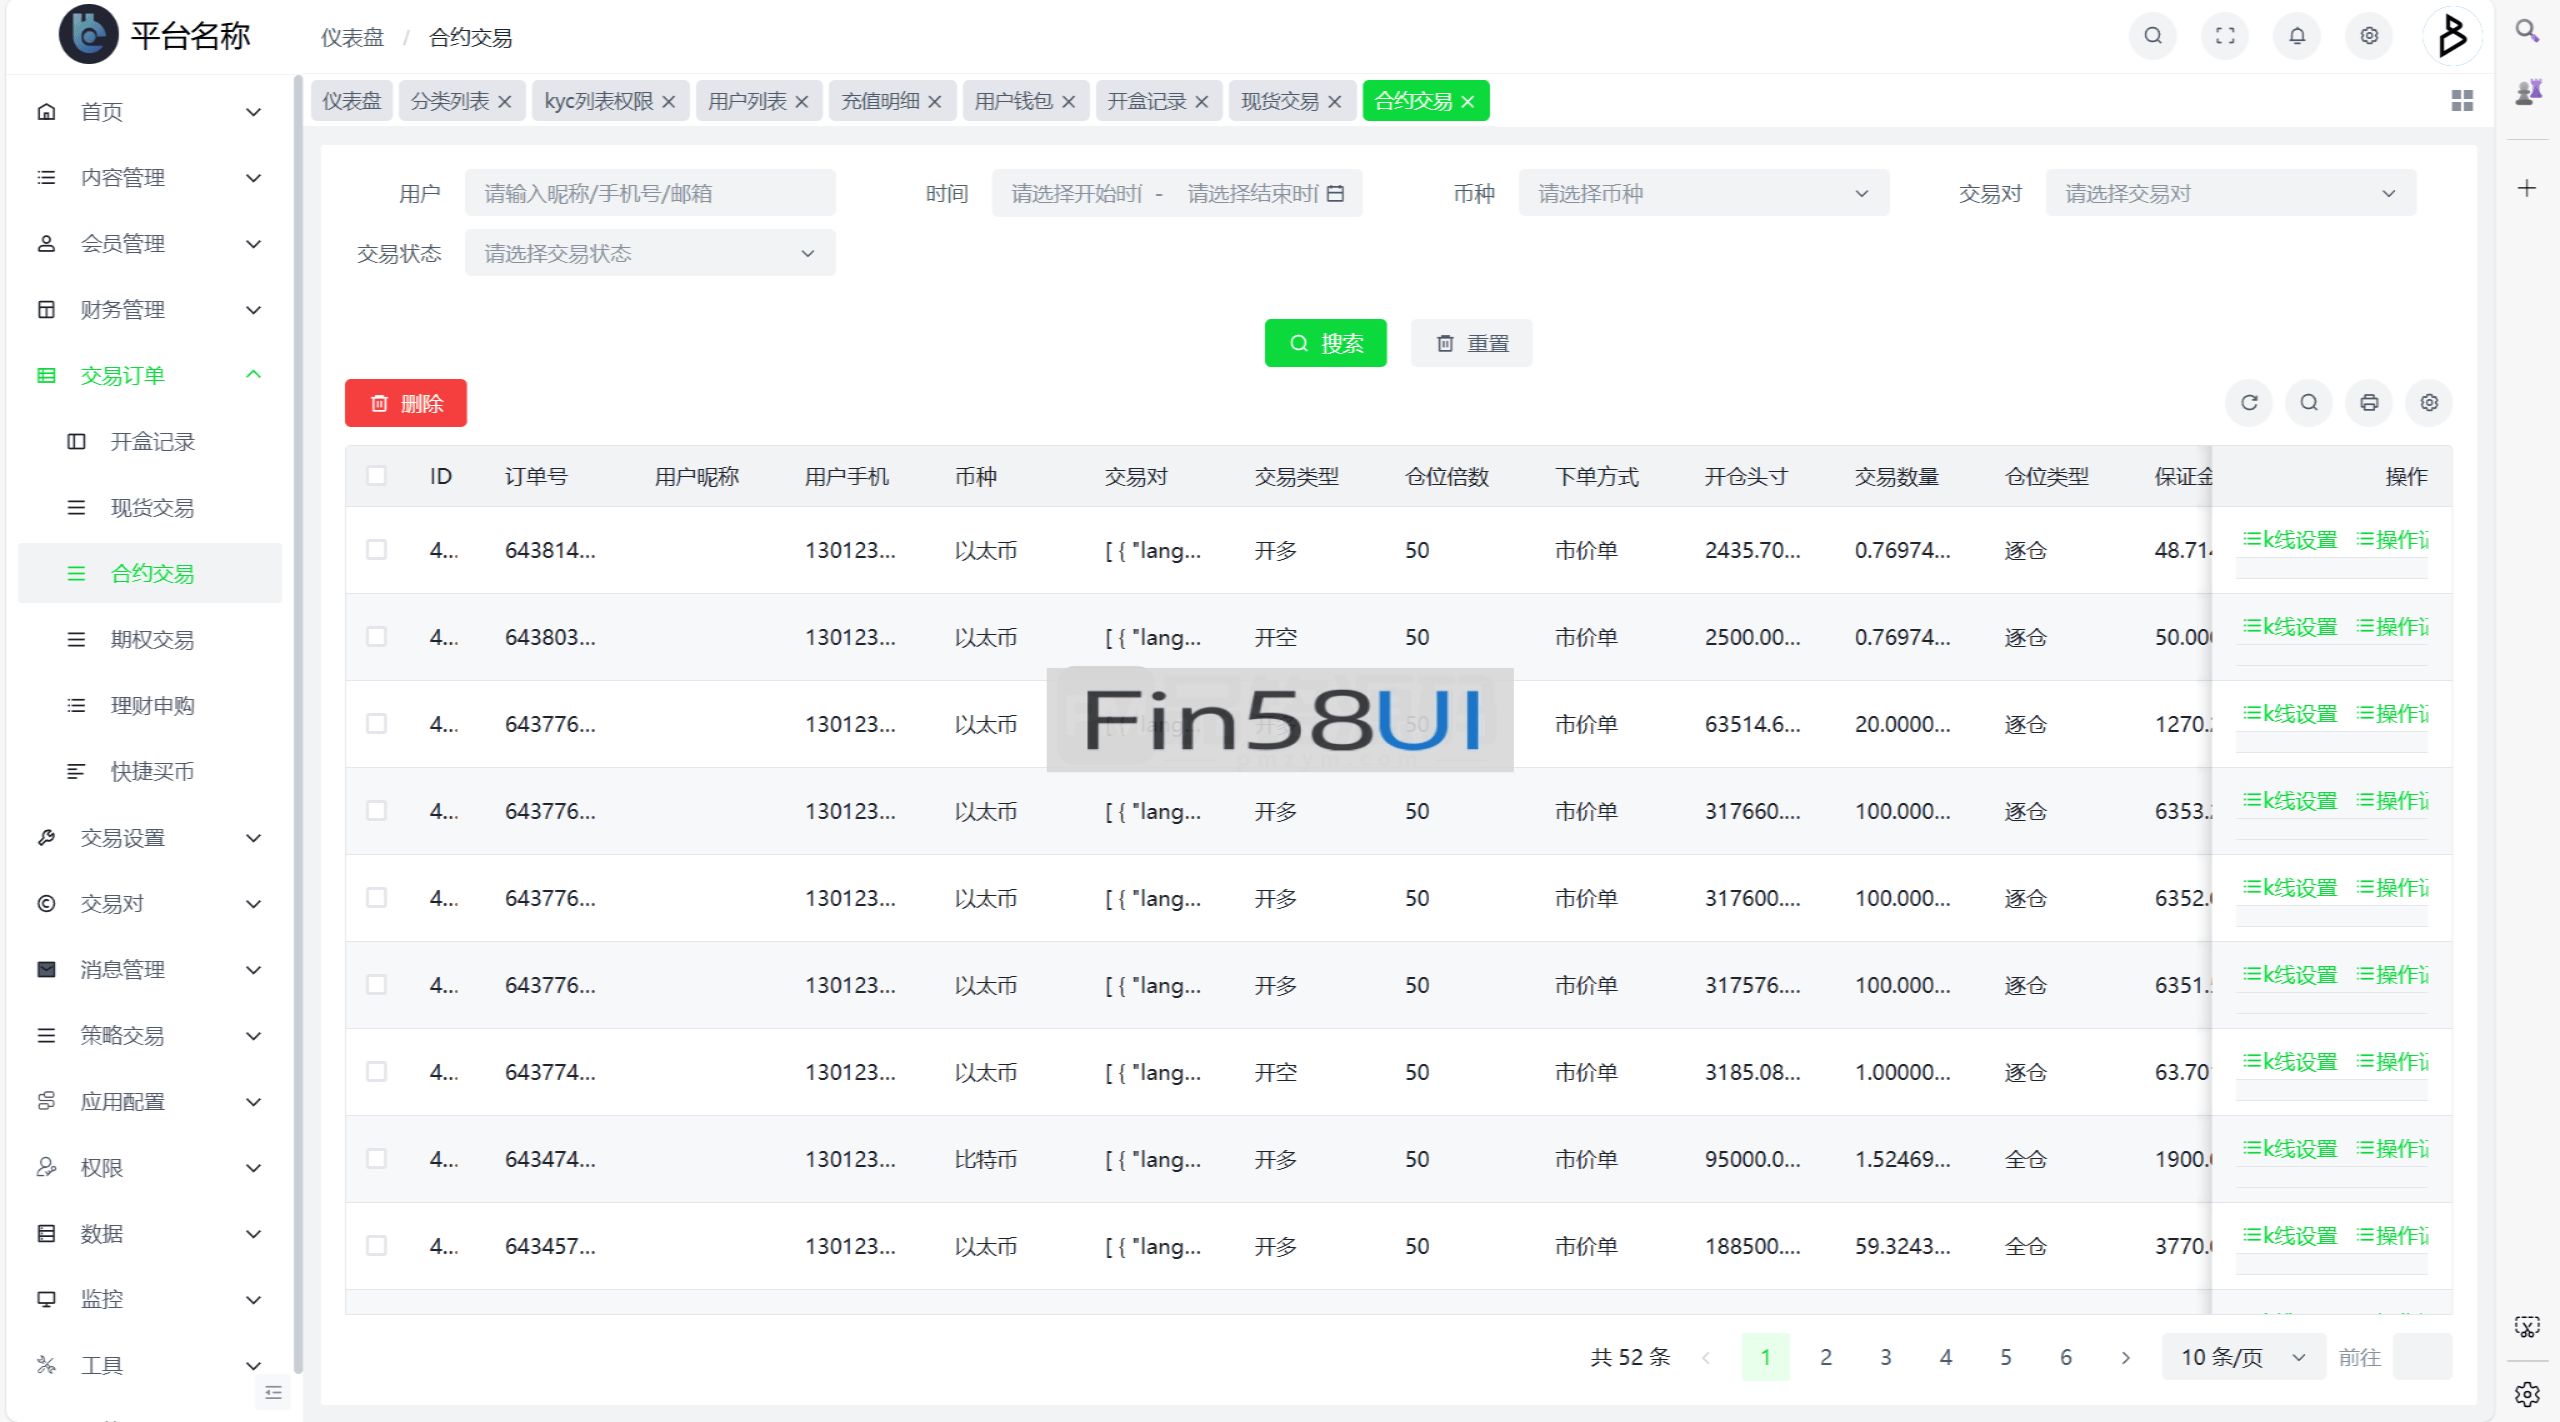Check the select-all checkbox in table header
Screen dimensions: 2560x1422
click(x=376, y=476)
